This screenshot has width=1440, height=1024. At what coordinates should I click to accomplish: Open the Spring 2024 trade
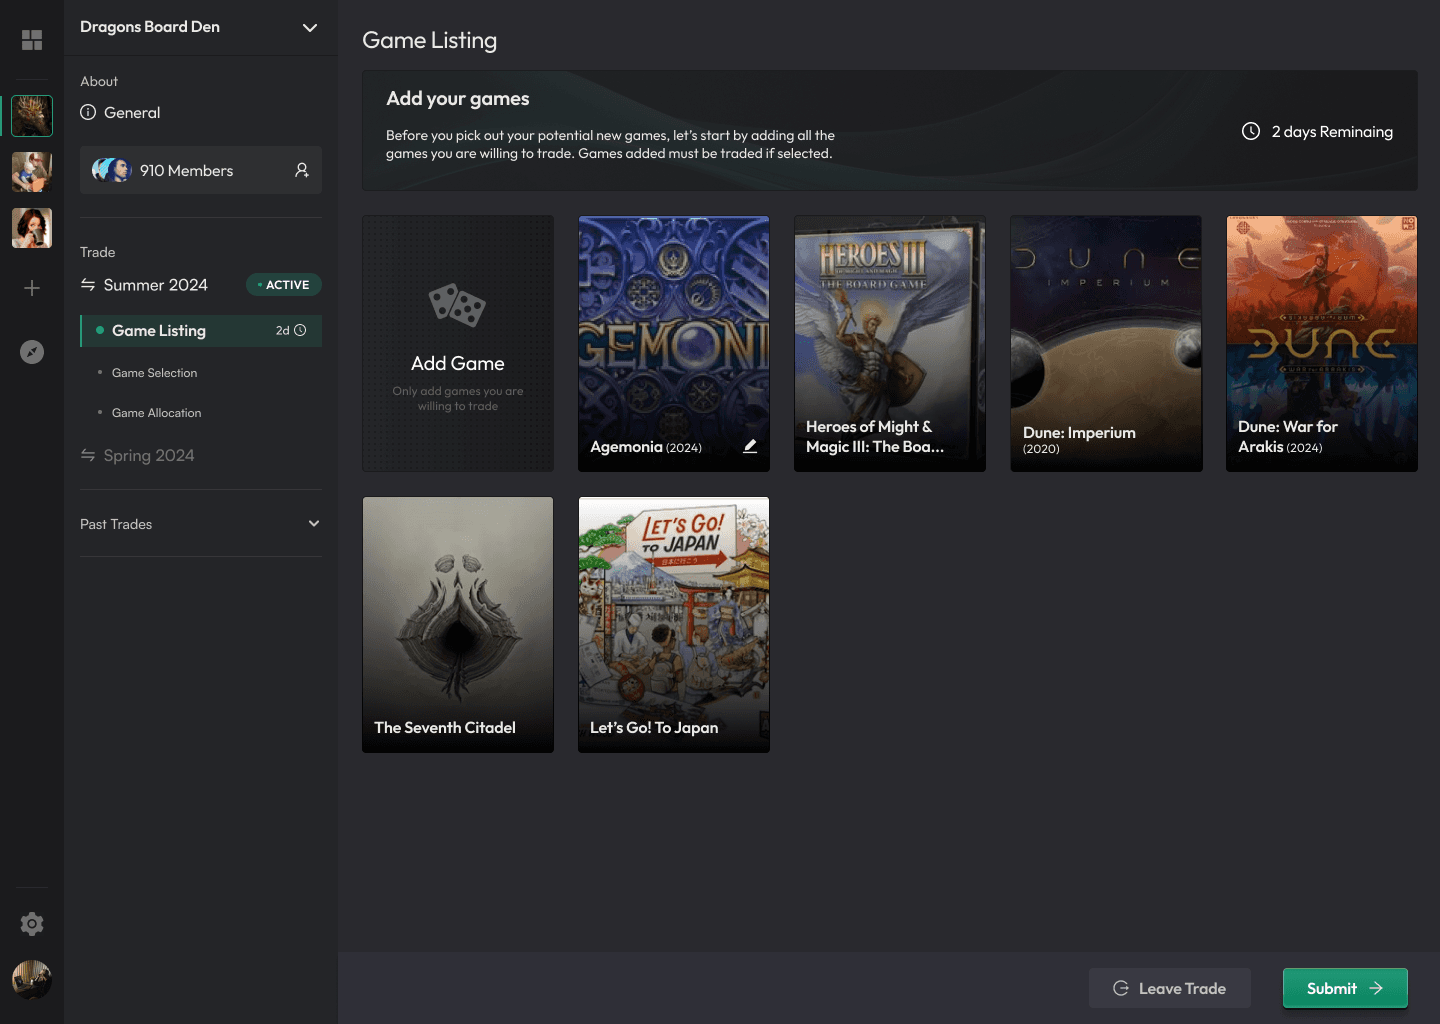[x=149, y=455]
